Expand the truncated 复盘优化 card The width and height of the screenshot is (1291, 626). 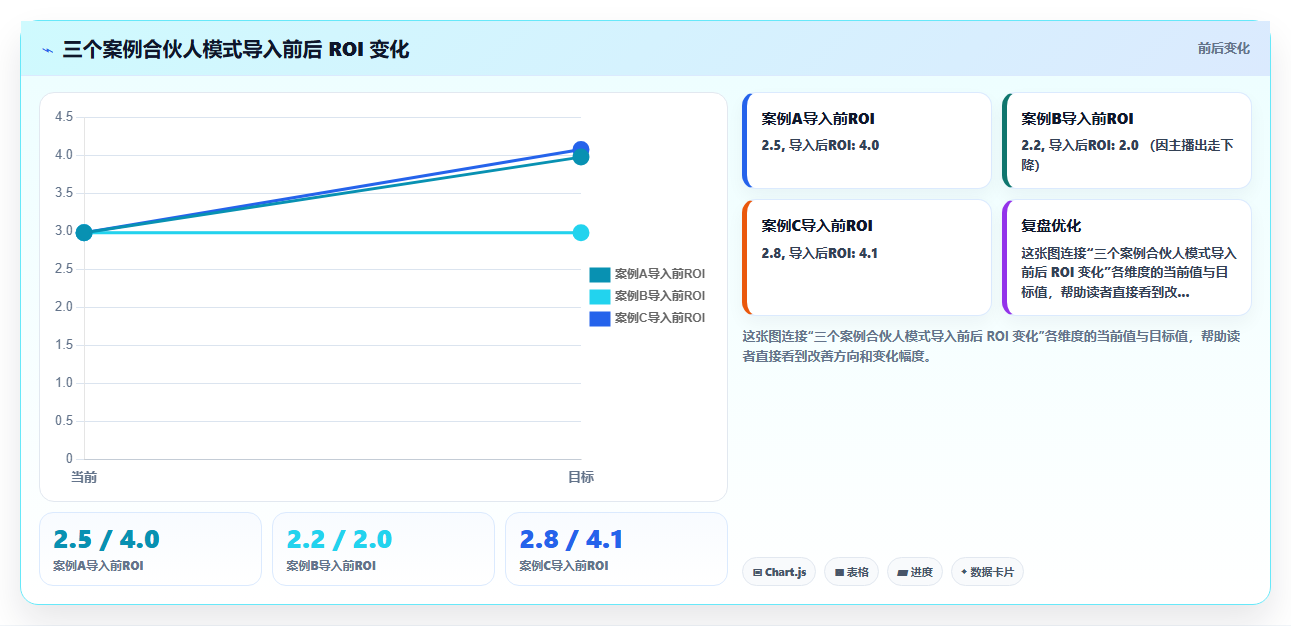point(1127,257)
